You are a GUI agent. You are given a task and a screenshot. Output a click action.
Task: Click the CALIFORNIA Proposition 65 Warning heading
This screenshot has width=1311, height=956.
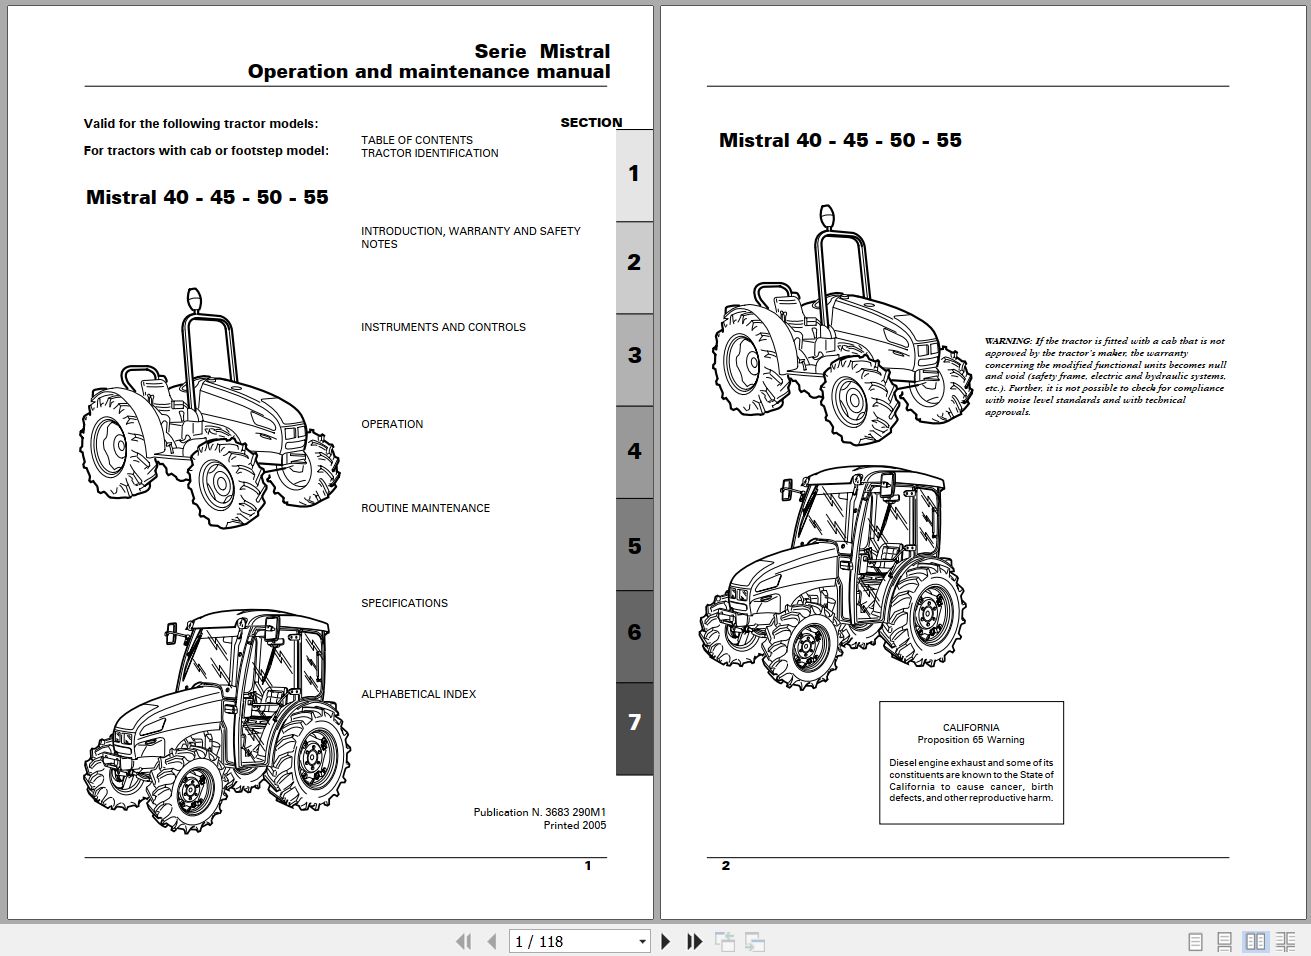[x=971, y=734]
